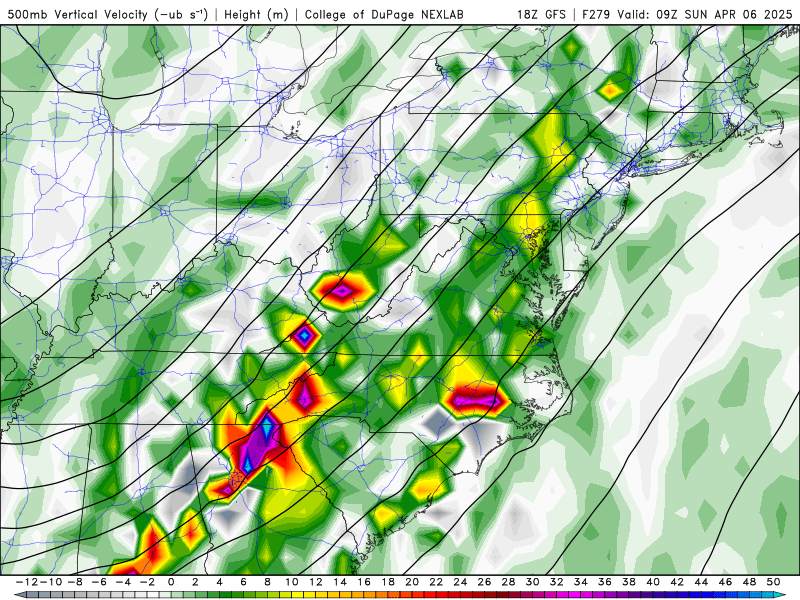The width and height of the screenshot is (800, 600).
Task: Click the '42' legend value
Action: click(x=677, y=582)
